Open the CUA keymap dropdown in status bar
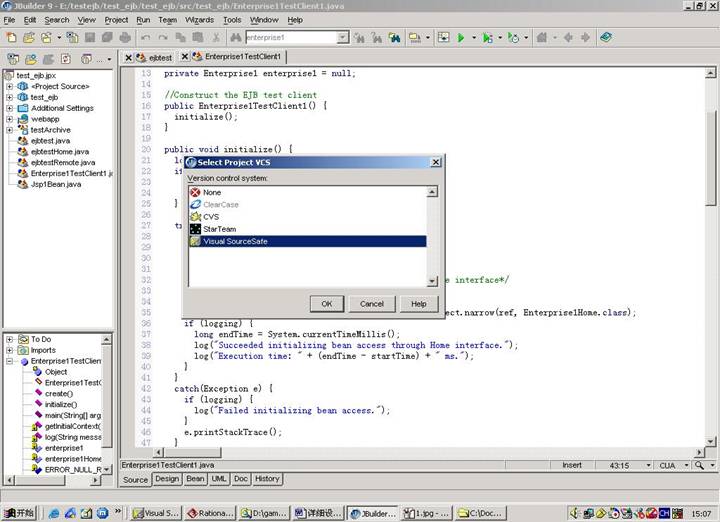 [x=686, y=465]
